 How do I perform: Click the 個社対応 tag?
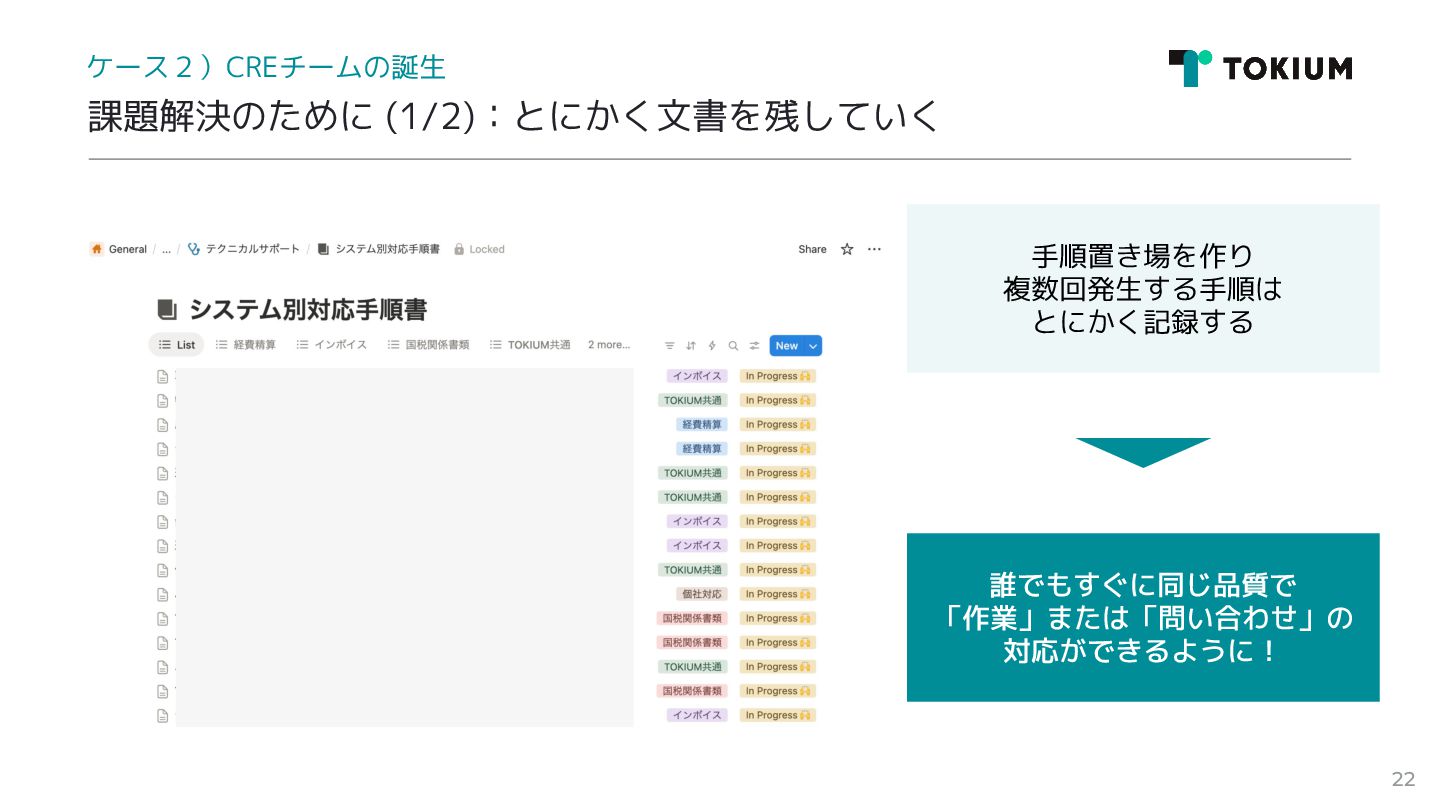pos(702,594)
